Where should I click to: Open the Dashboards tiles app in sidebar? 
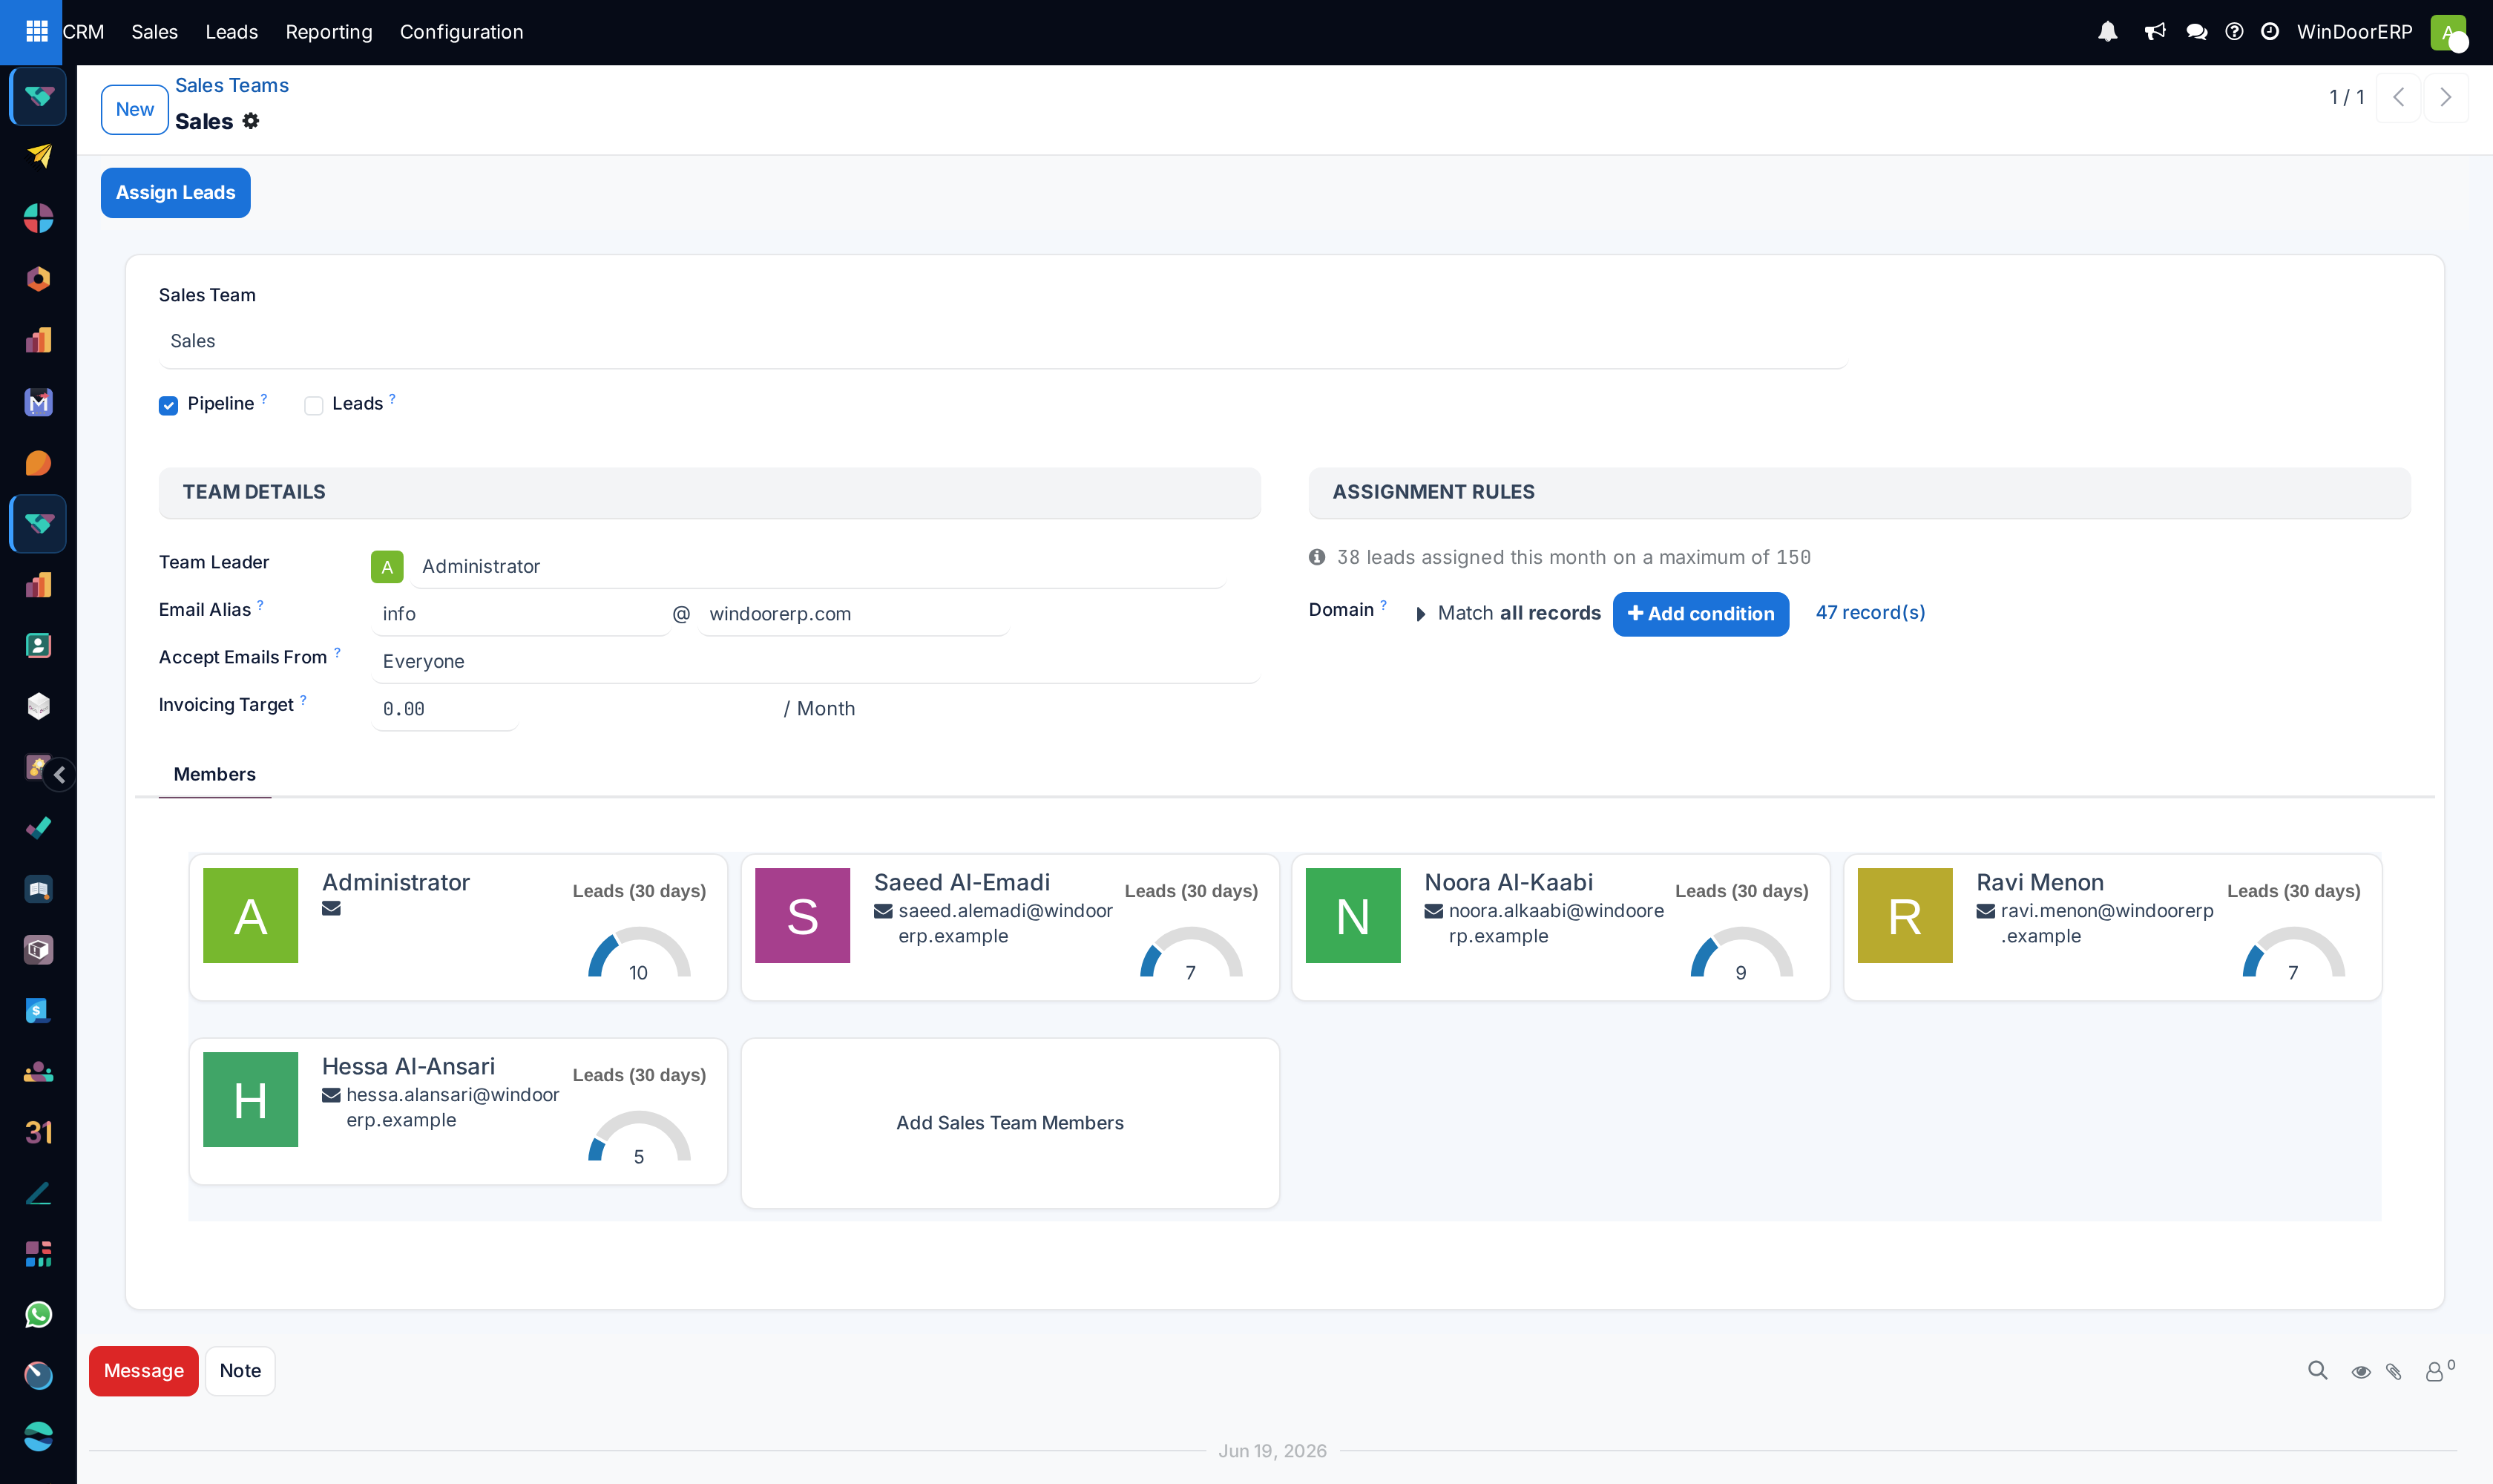point(38,1254)
